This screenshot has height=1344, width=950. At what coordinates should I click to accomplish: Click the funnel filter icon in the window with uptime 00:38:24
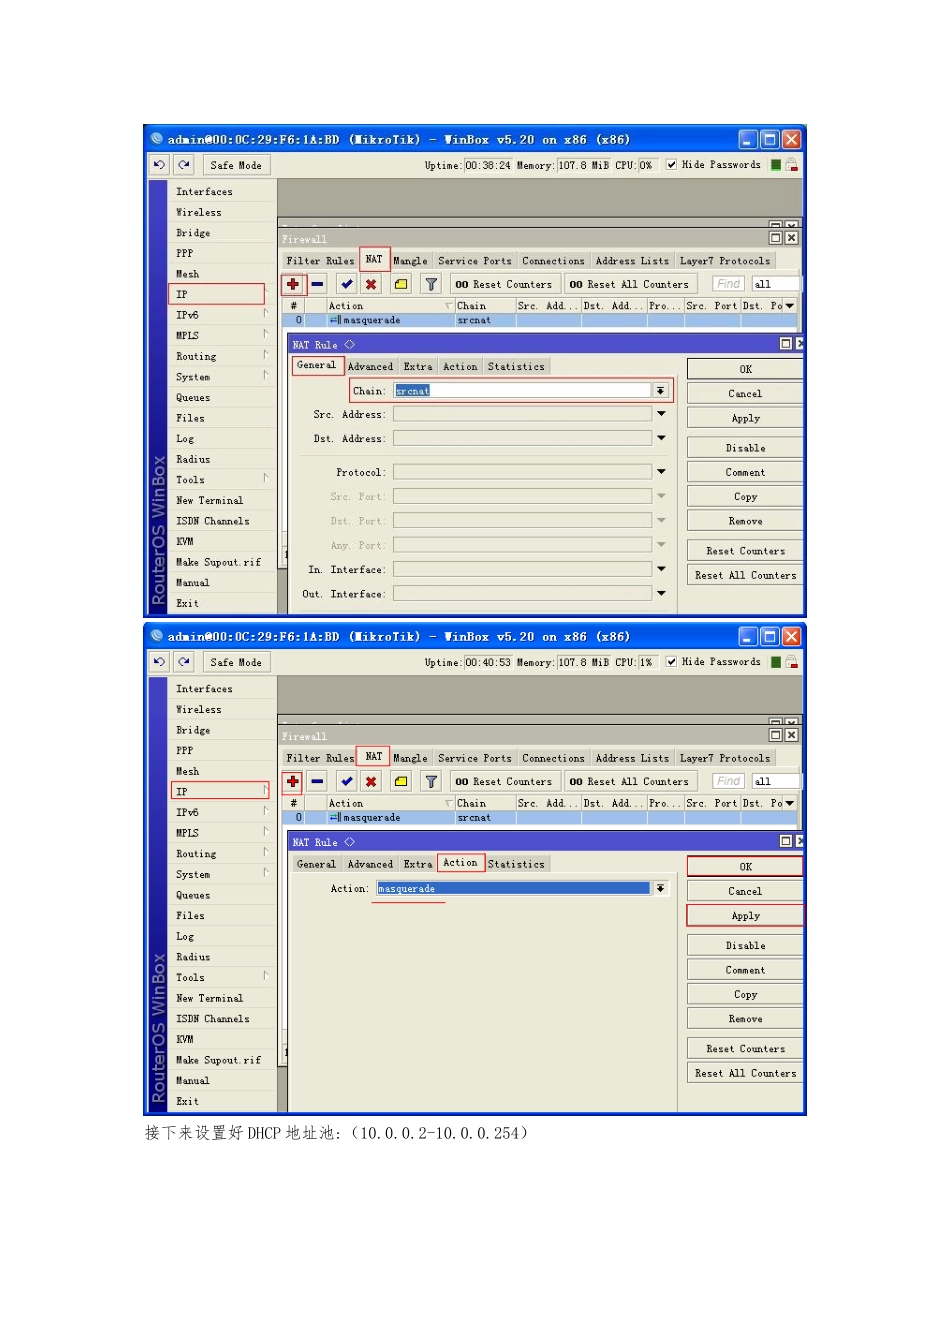431,284
